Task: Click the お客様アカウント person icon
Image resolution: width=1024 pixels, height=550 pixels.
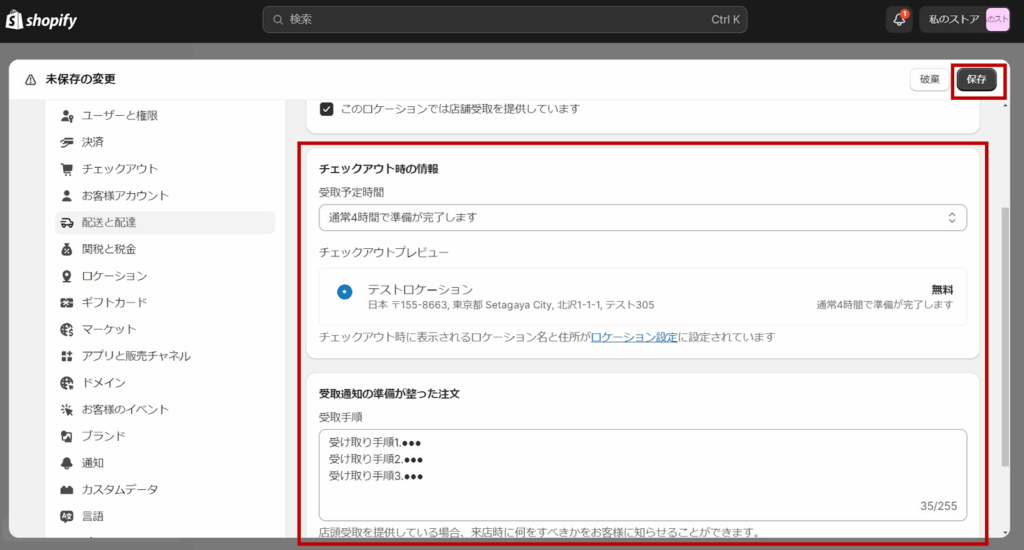Action: (x=67, y=196)
